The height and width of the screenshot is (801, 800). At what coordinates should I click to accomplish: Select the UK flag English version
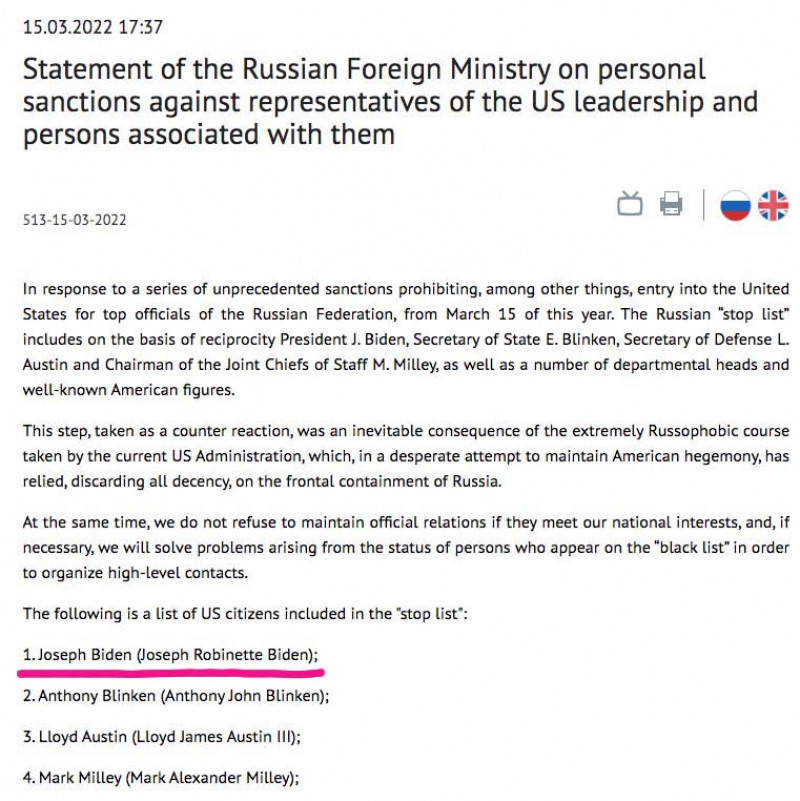[x=773, y=205]
